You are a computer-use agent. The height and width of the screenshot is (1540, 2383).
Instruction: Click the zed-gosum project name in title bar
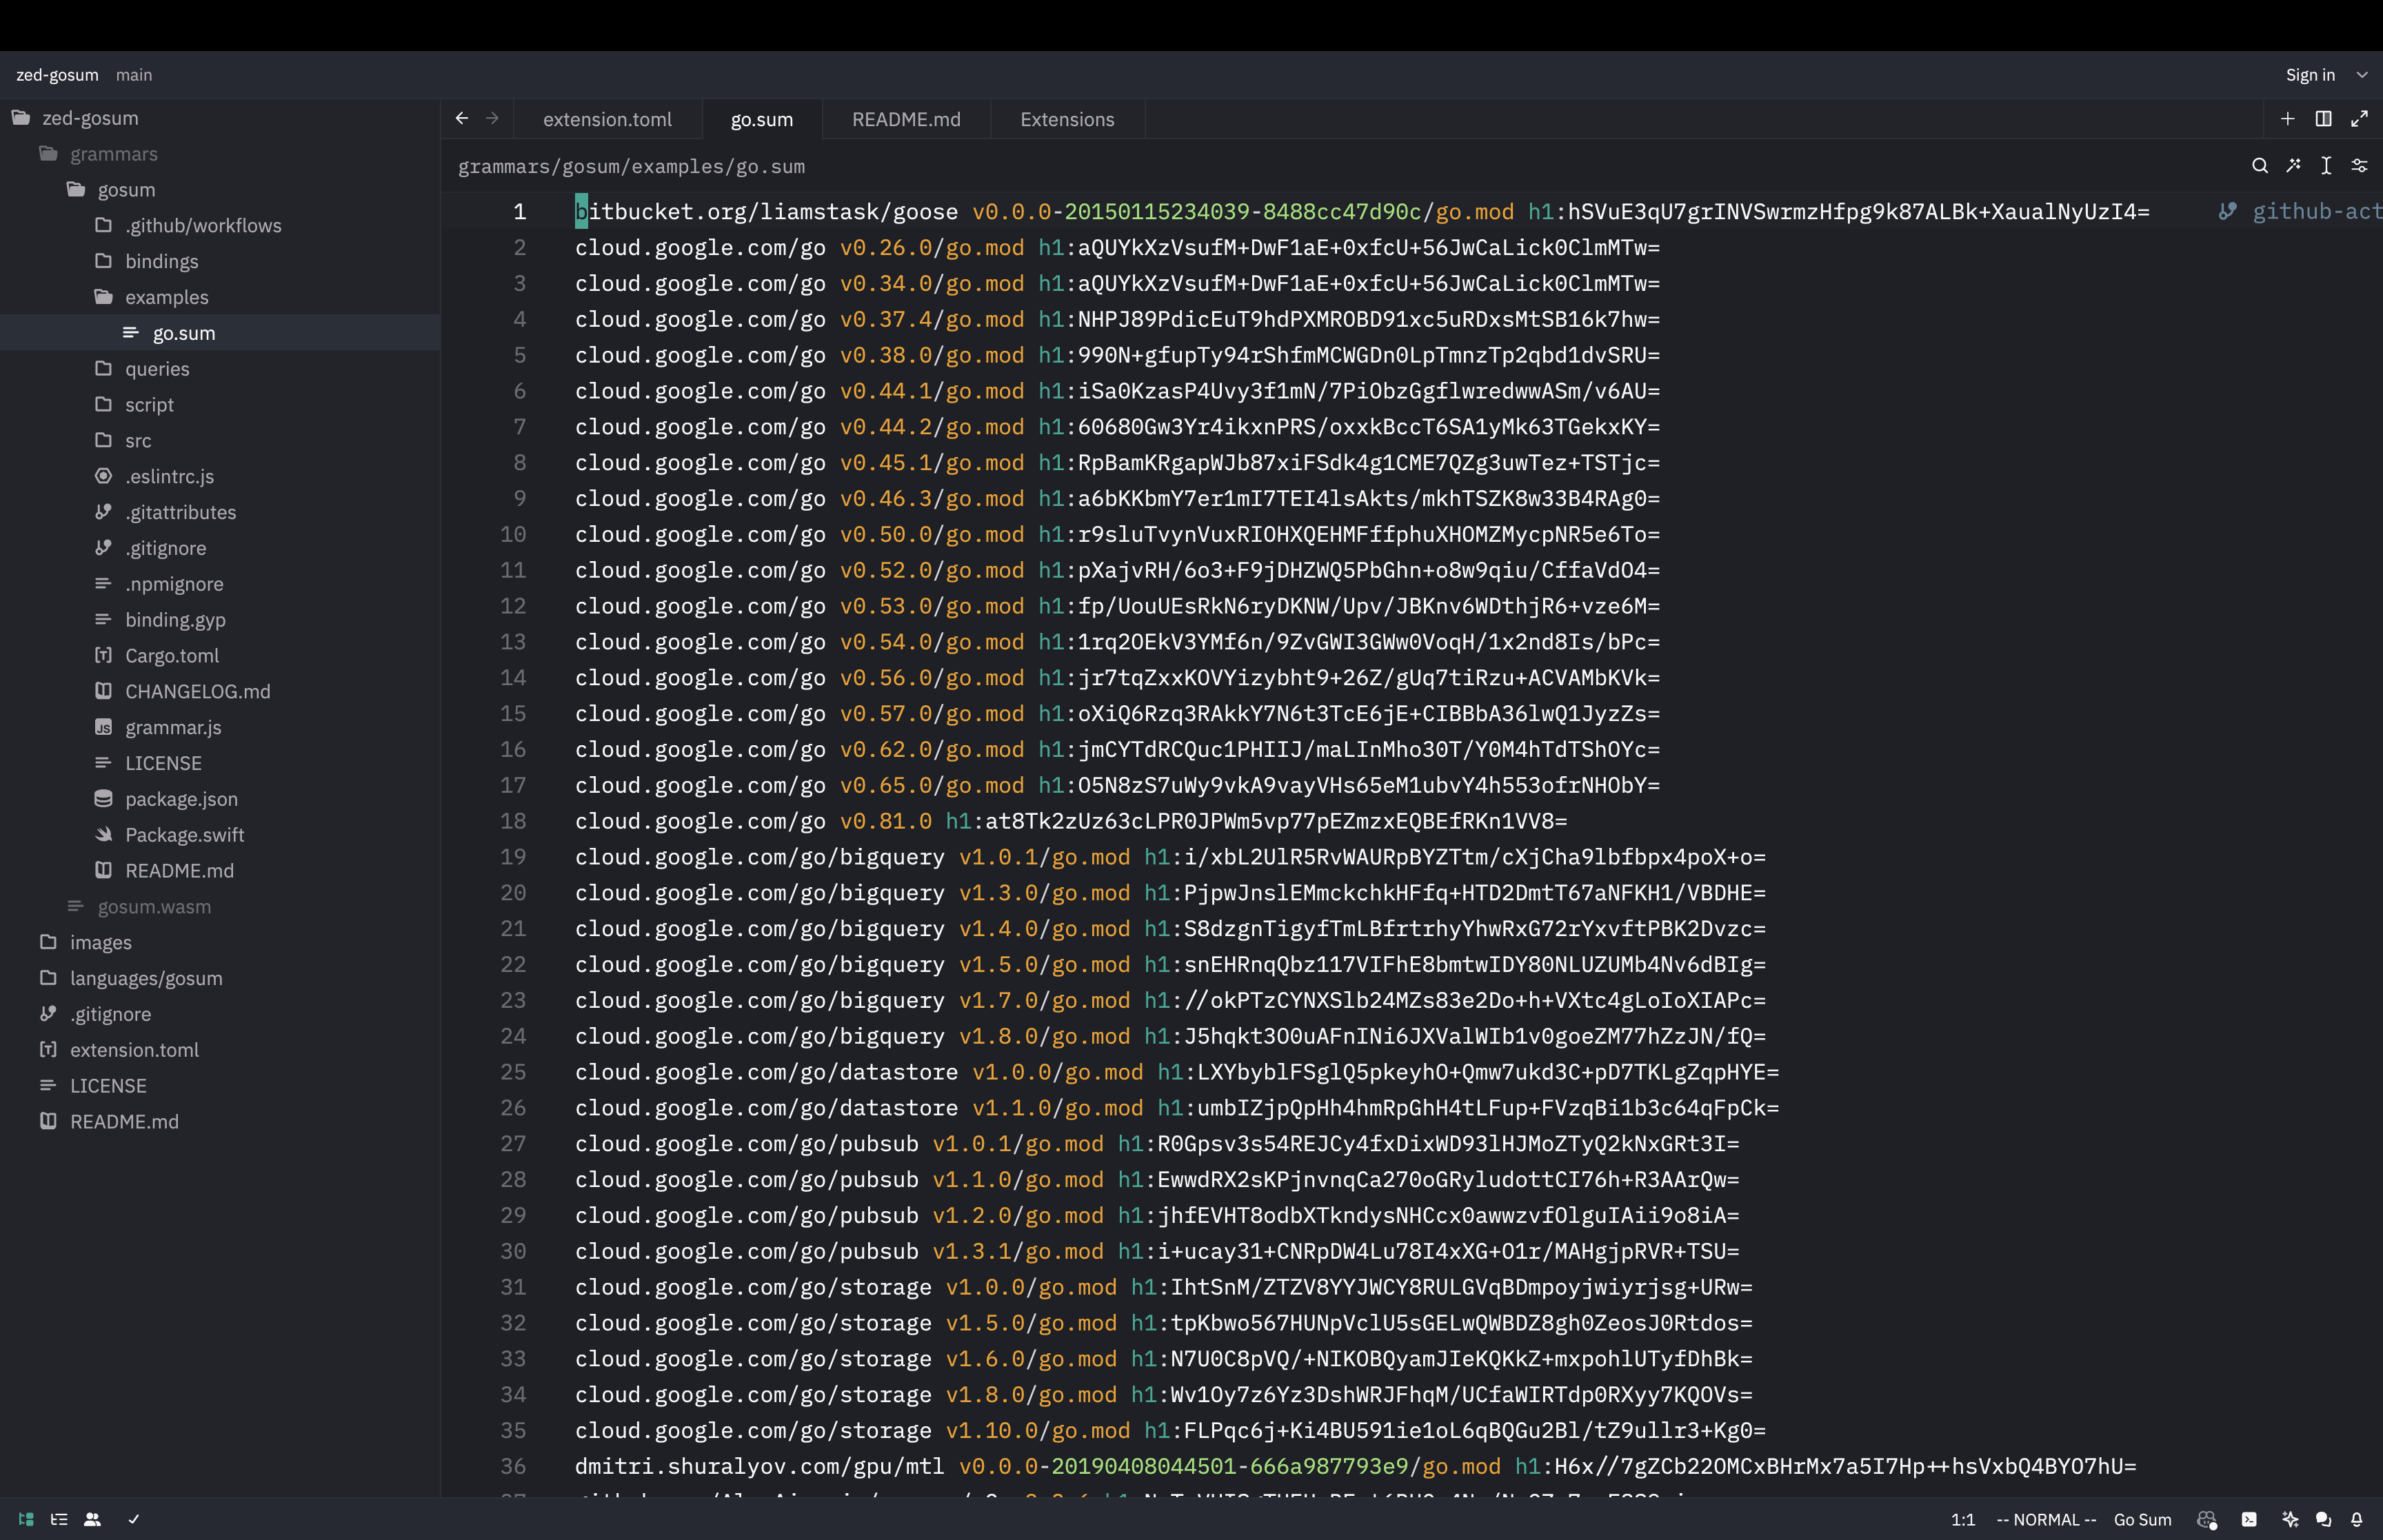click(x=57, y=75)
